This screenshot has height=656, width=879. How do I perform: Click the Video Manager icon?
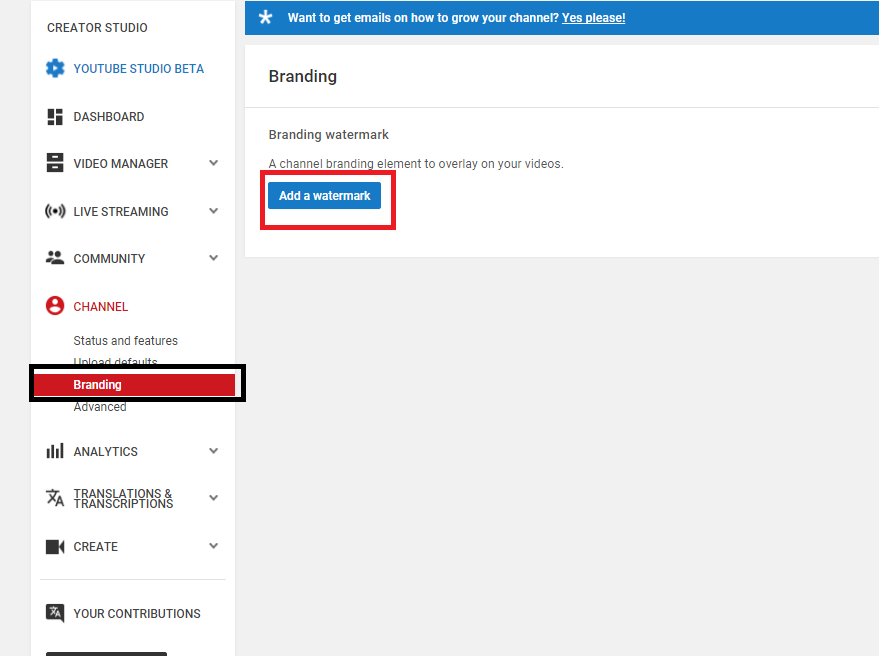click(x=55, y=163)
